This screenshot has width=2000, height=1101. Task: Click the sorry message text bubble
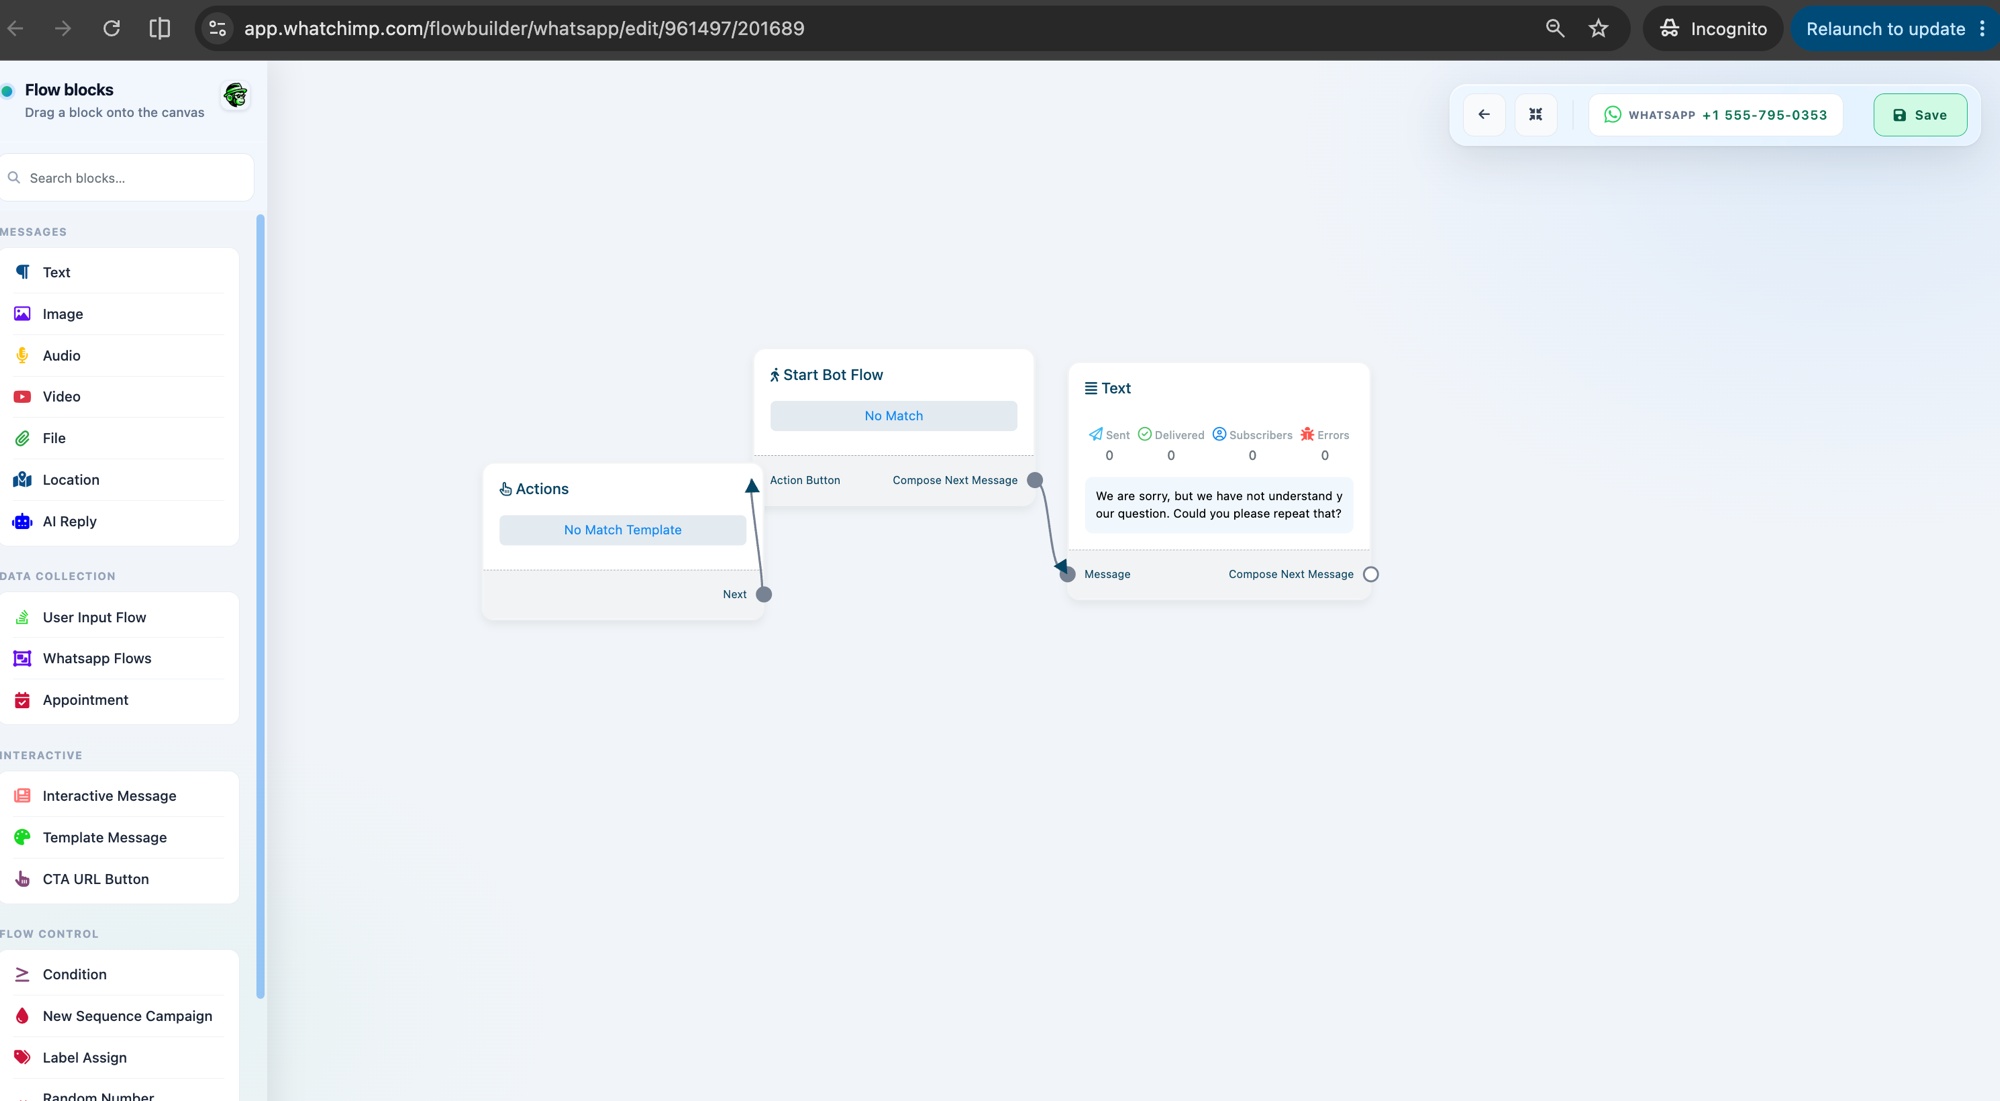pos(1219,505)
